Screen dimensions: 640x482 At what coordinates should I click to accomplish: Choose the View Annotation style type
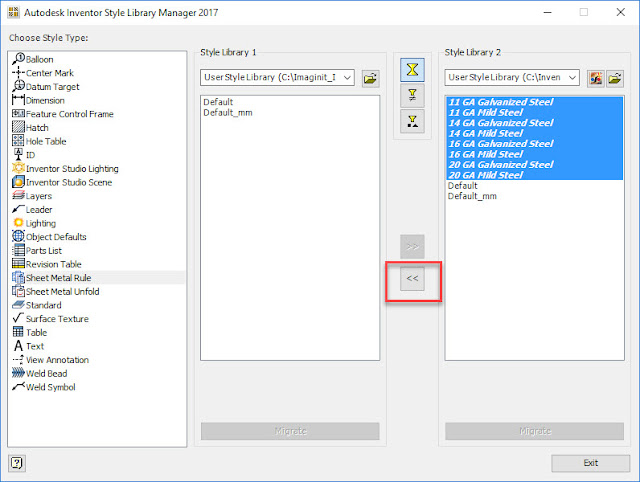[51, 360]
